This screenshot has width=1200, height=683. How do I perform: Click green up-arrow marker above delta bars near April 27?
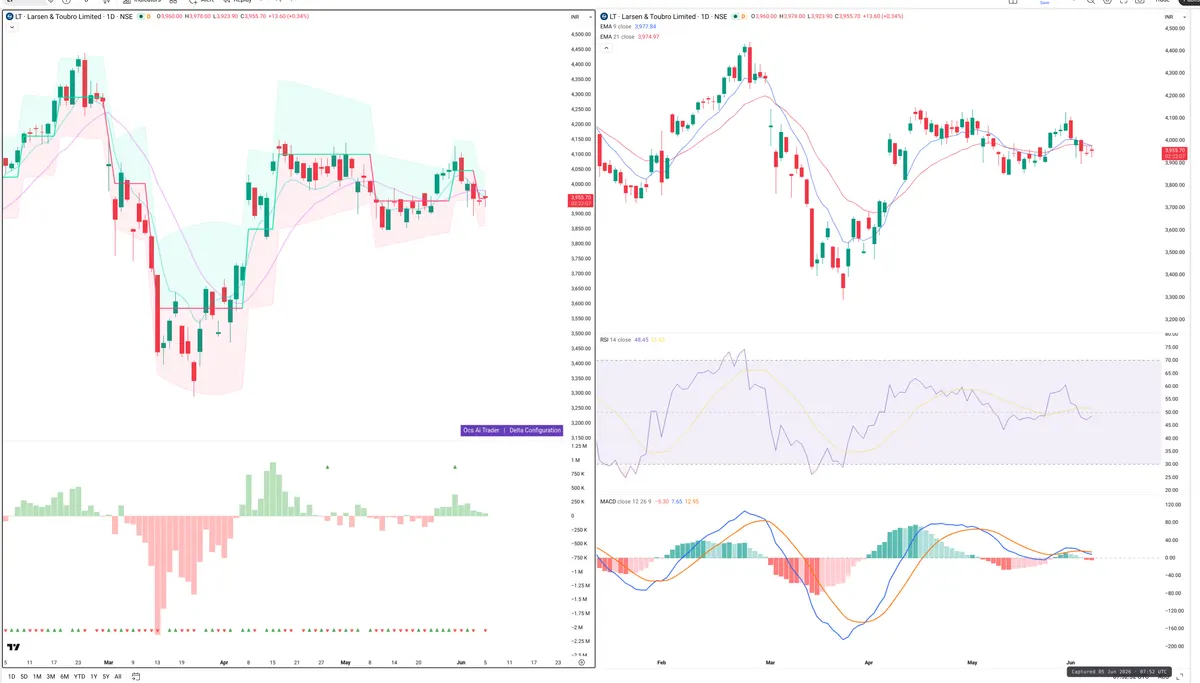(328, 467)
